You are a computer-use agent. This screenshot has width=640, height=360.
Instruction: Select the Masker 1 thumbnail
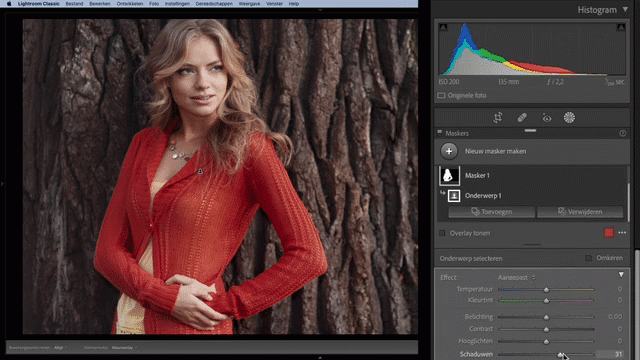[x=449, y=175]
